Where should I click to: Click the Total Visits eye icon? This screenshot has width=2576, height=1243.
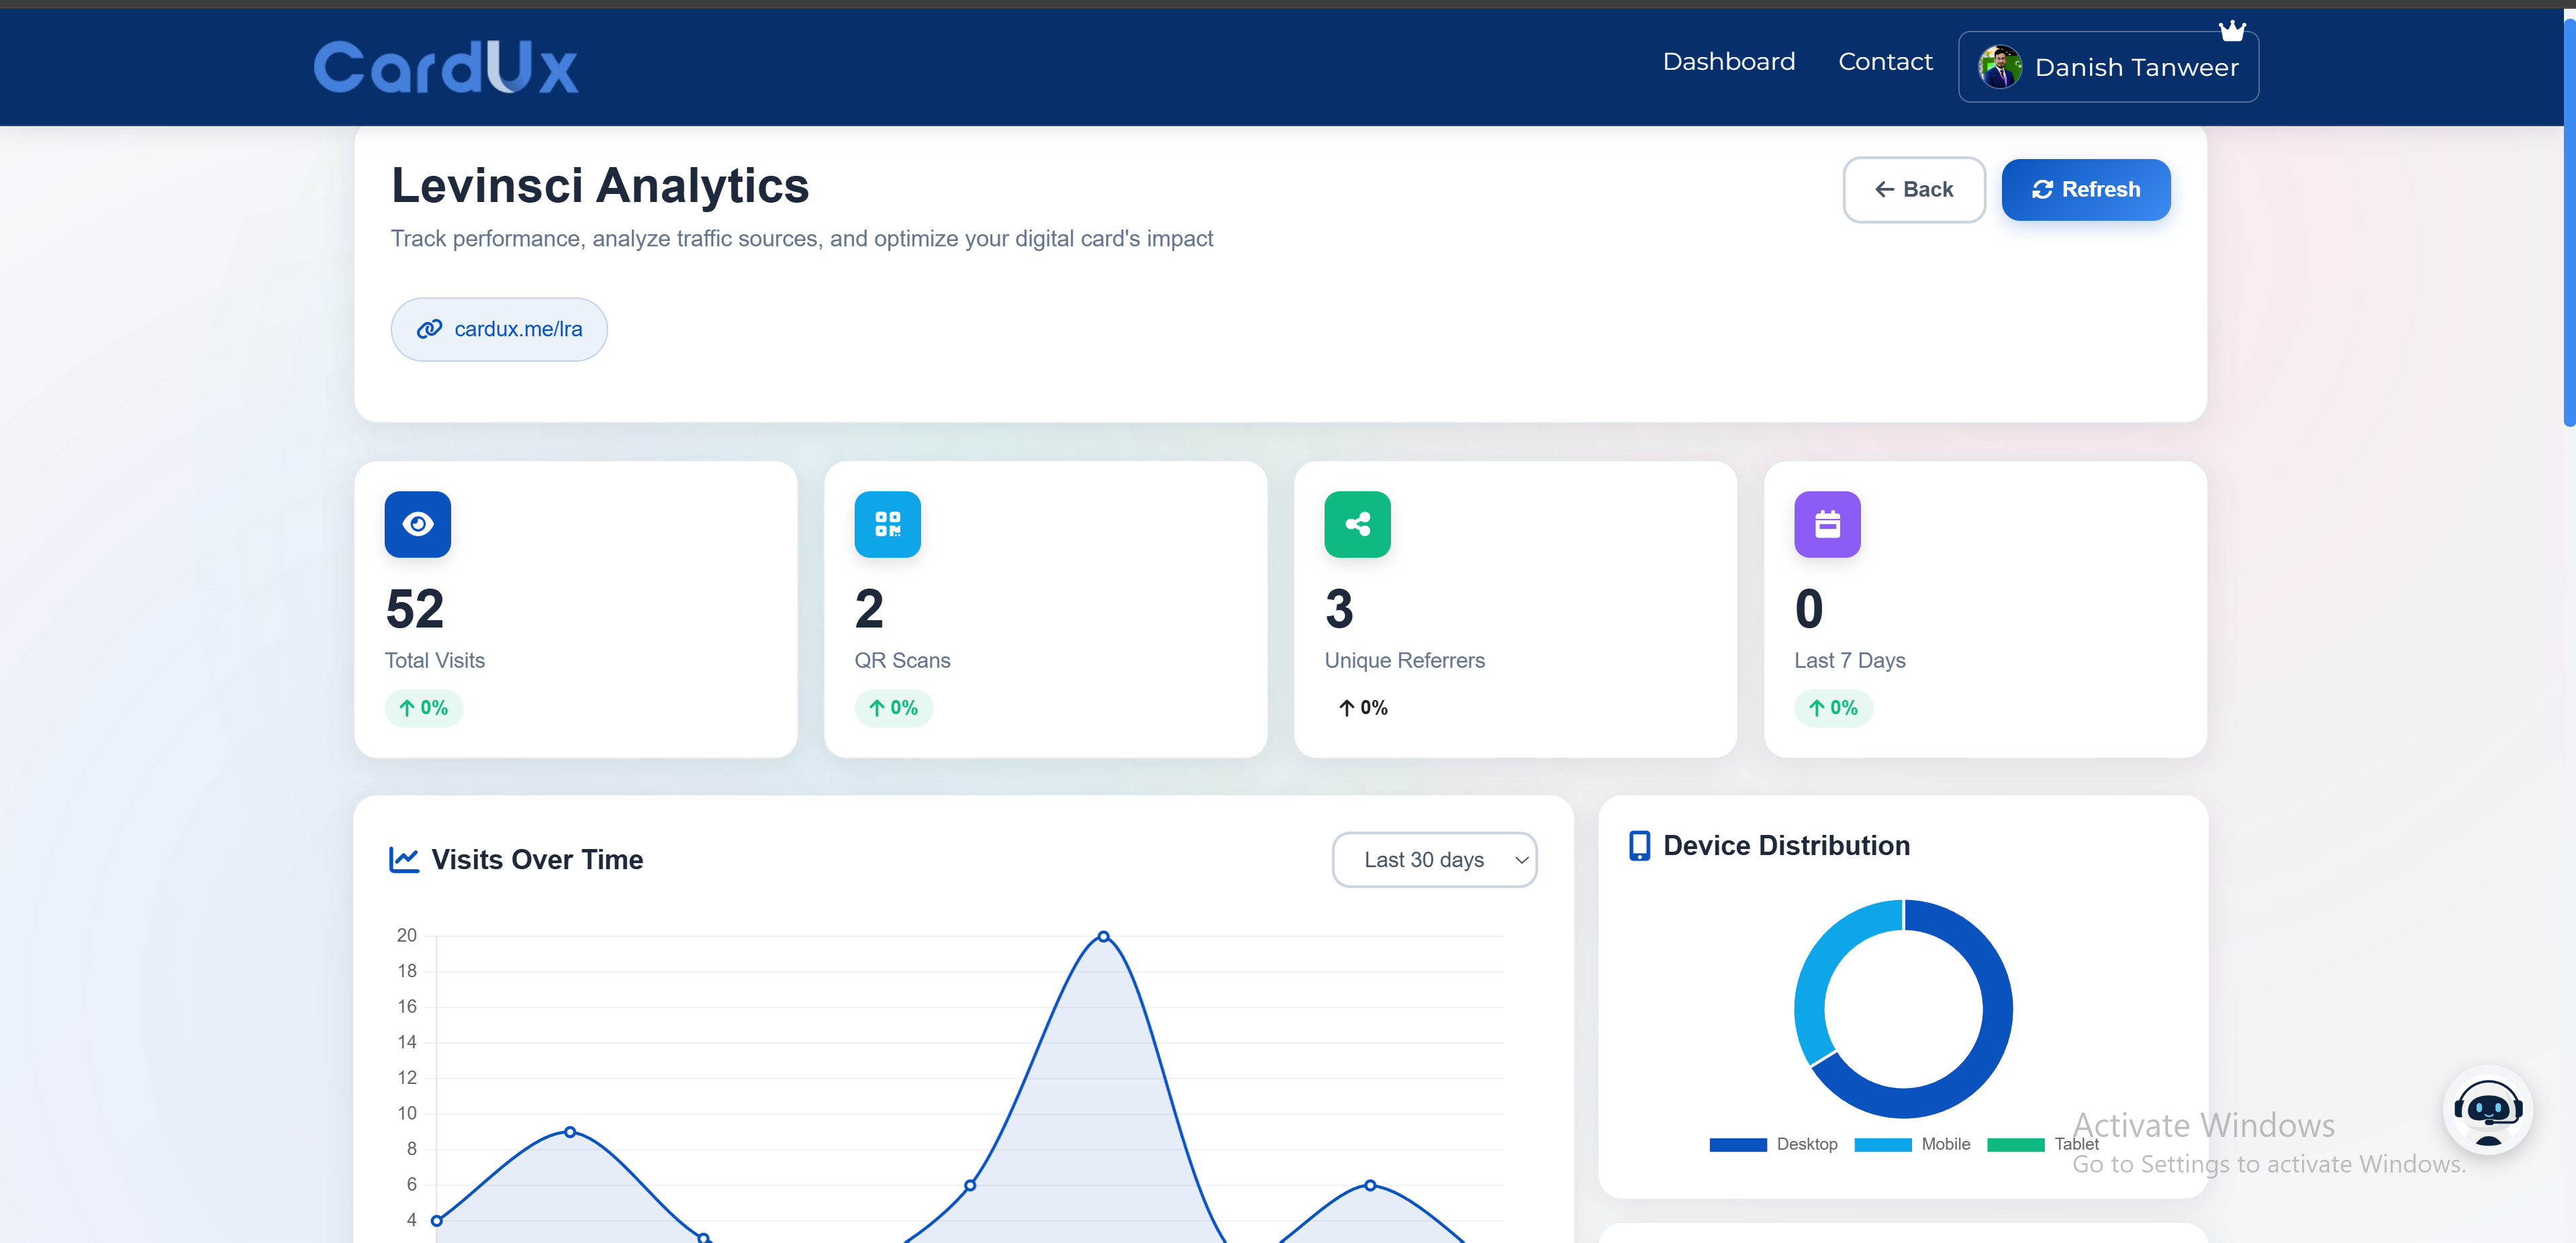[x=417, y=524]
